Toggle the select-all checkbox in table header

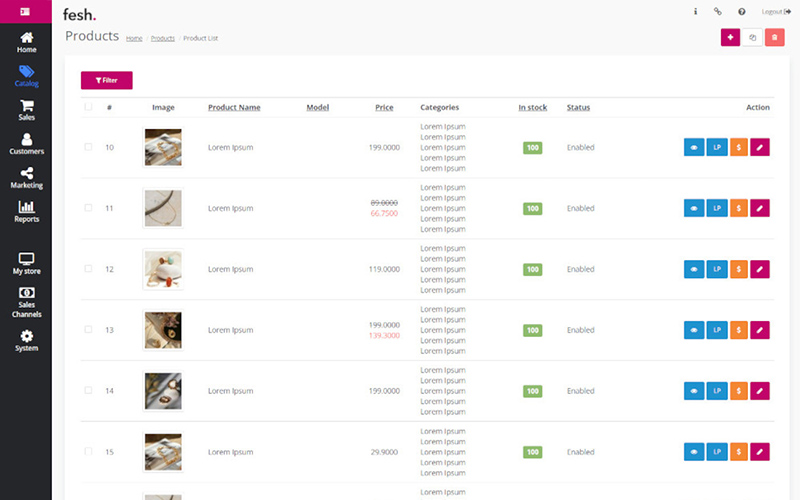[x=88, y=107]
